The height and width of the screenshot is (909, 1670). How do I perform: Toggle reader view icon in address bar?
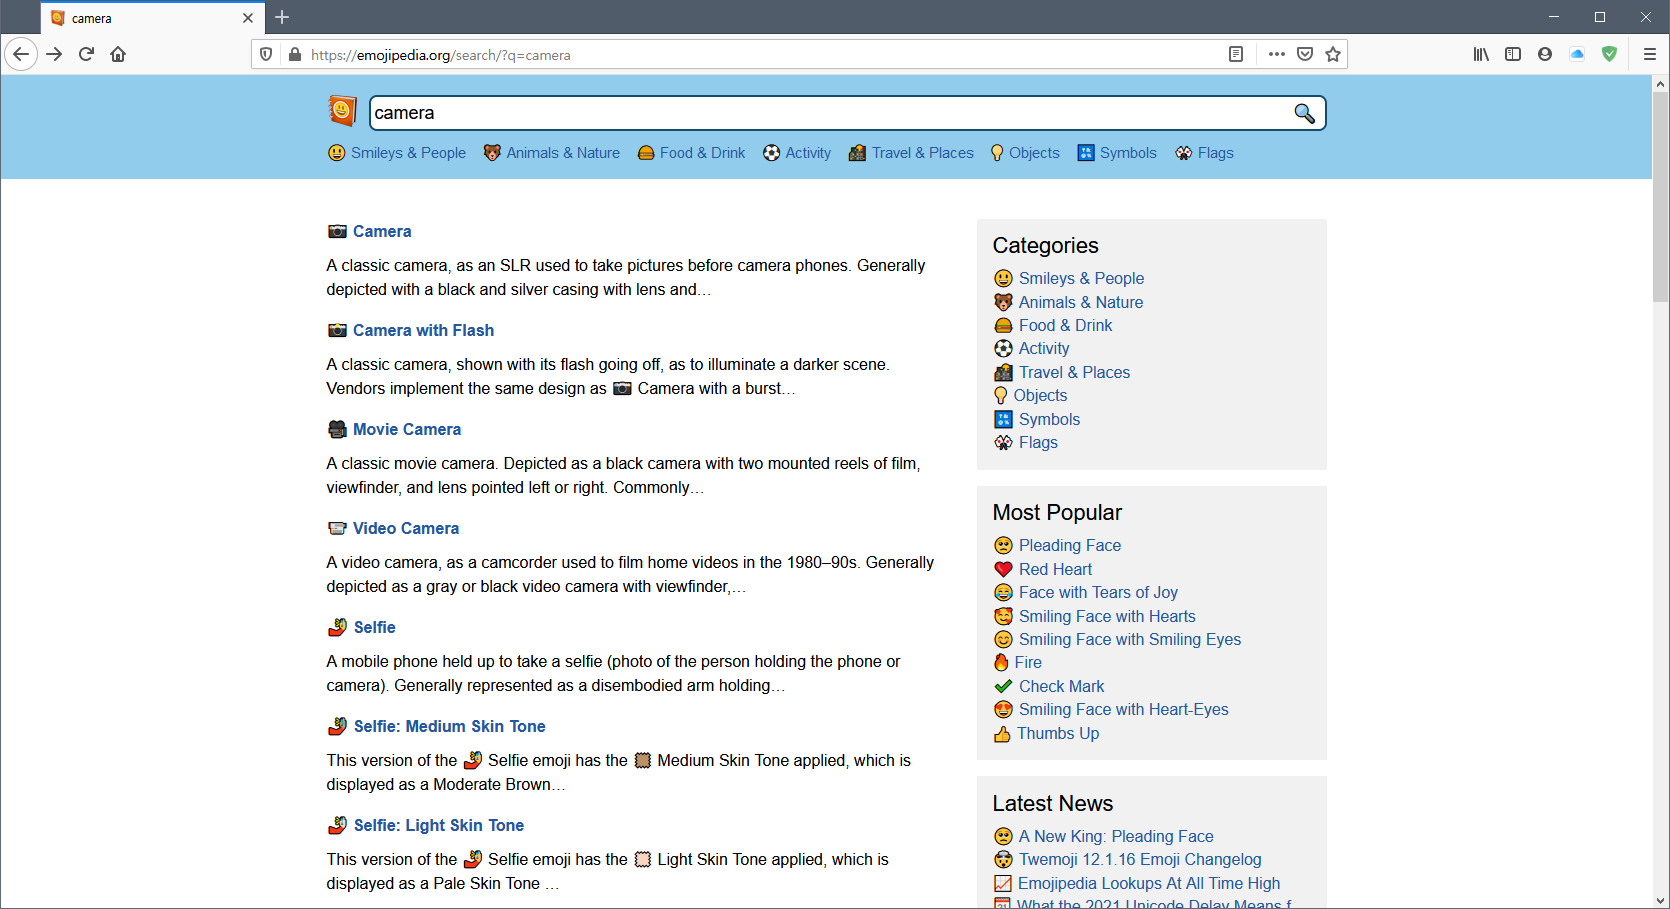[x=1236, y=54]
